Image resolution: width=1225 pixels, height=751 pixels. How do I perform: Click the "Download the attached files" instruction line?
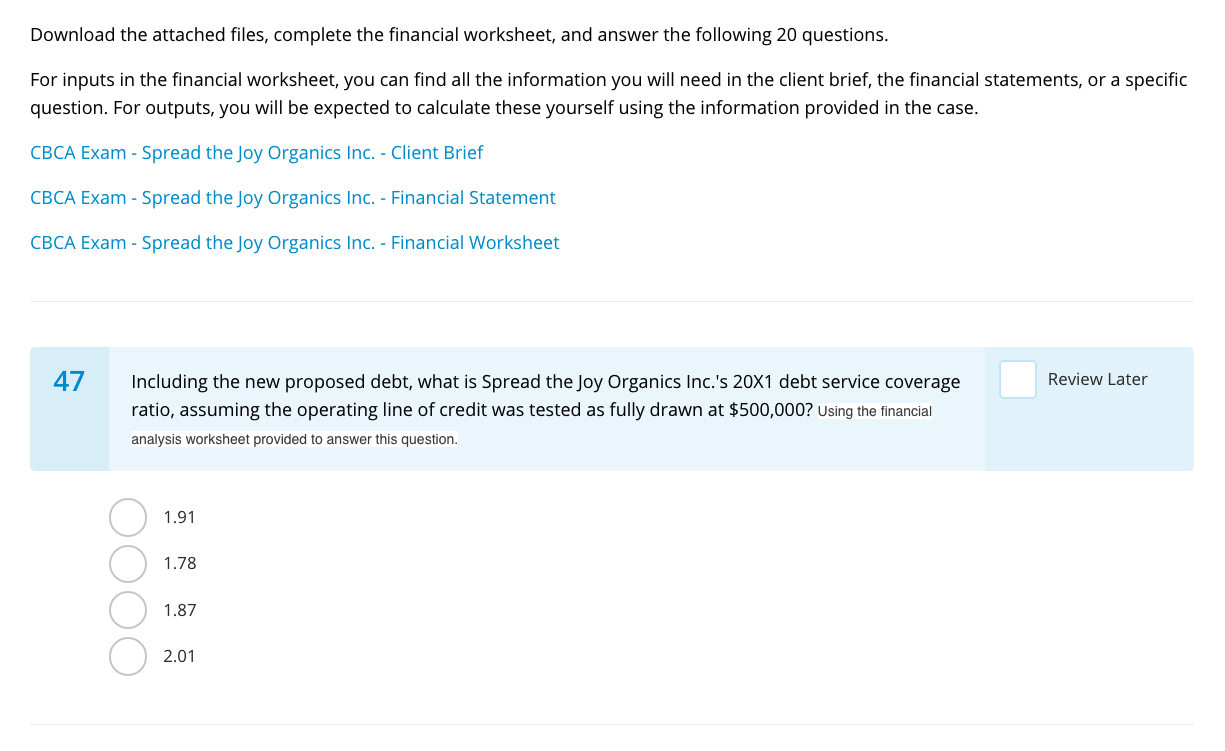click(x=458, y=35)
